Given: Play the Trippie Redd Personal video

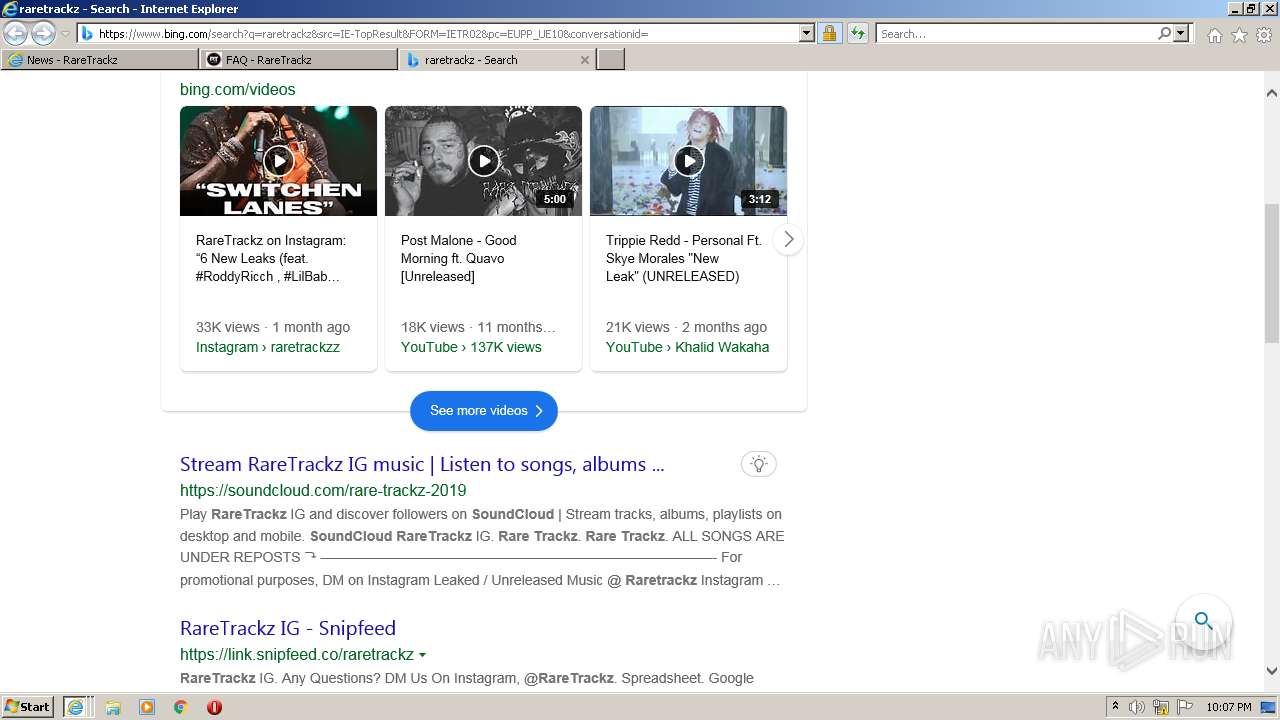Looking at the screenshot, I should pyautogui.click(x=688, y=161).
